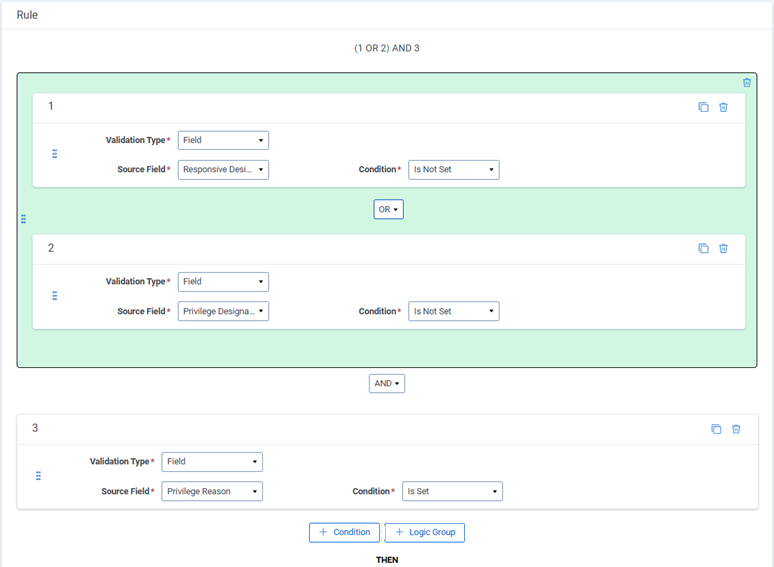Image resolution: width=774 pixels, height=567 pixels.
Task: Open Condition dropdown in condition 1
Action: tap(454, 170)
